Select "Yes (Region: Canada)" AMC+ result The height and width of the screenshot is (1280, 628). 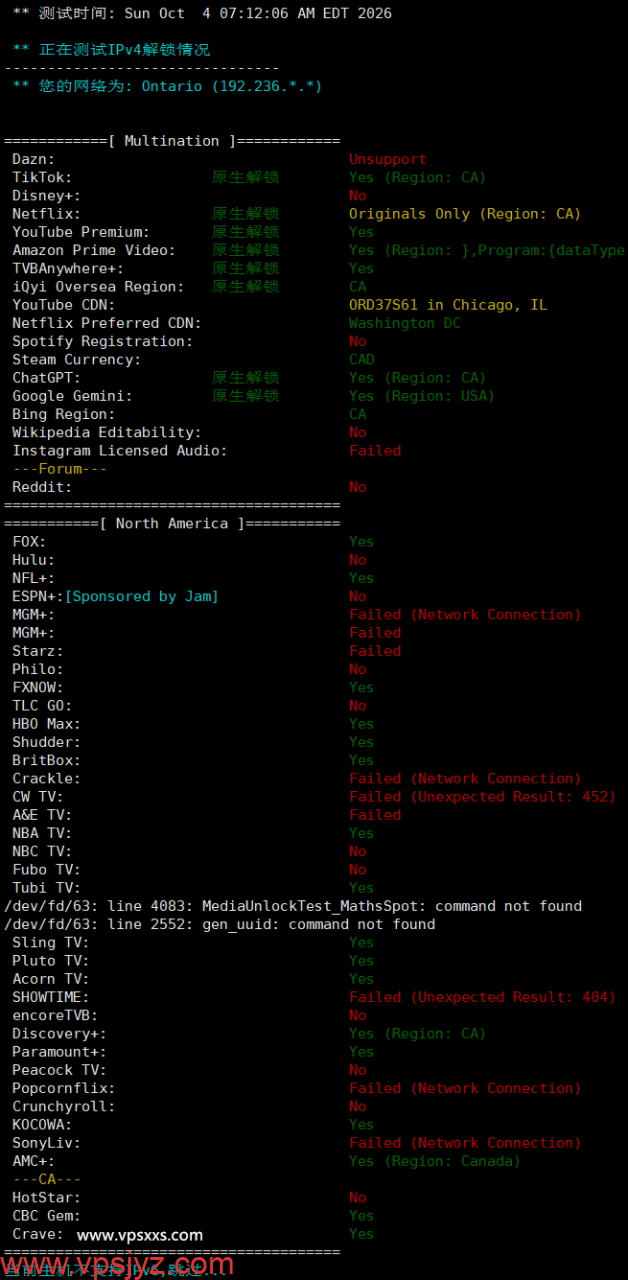[435, 1161]
